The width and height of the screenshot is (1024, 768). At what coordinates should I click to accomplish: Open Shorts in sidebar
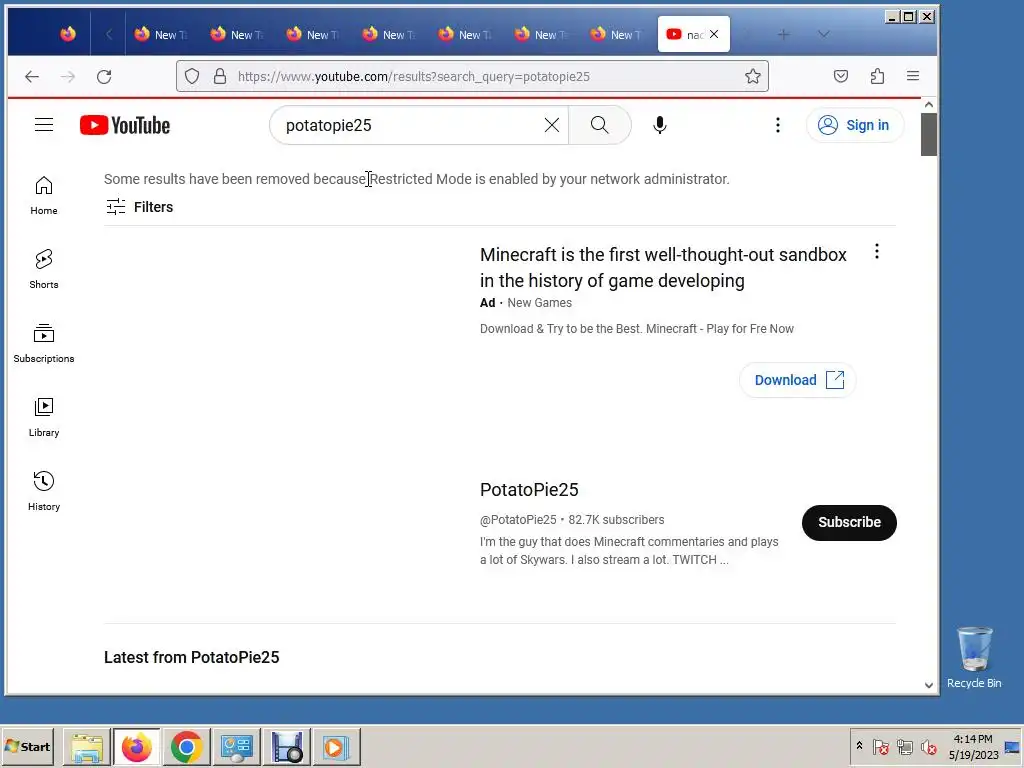pos(44,269)
